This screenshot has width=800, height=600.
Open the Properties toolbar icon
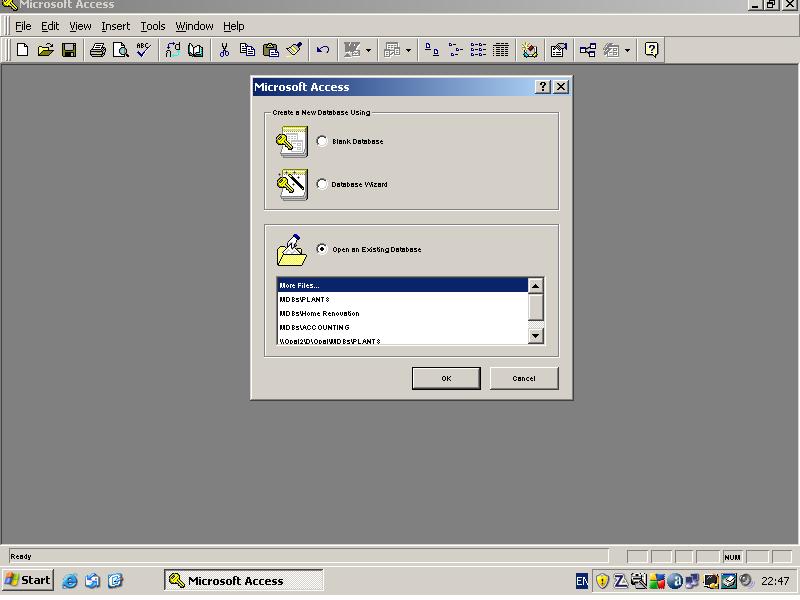559,50
